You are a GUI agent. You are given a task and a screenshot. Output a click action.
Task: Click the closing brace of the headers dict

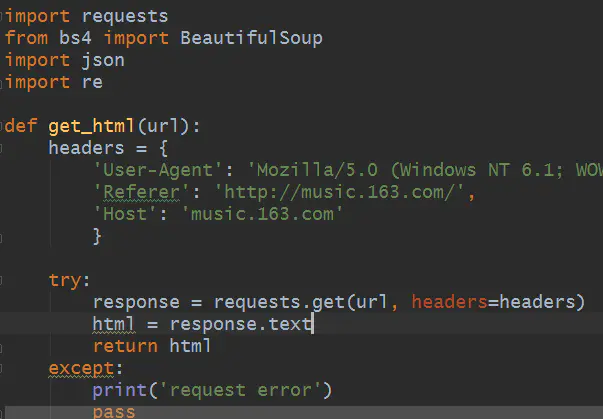click(x=97, y=236)
